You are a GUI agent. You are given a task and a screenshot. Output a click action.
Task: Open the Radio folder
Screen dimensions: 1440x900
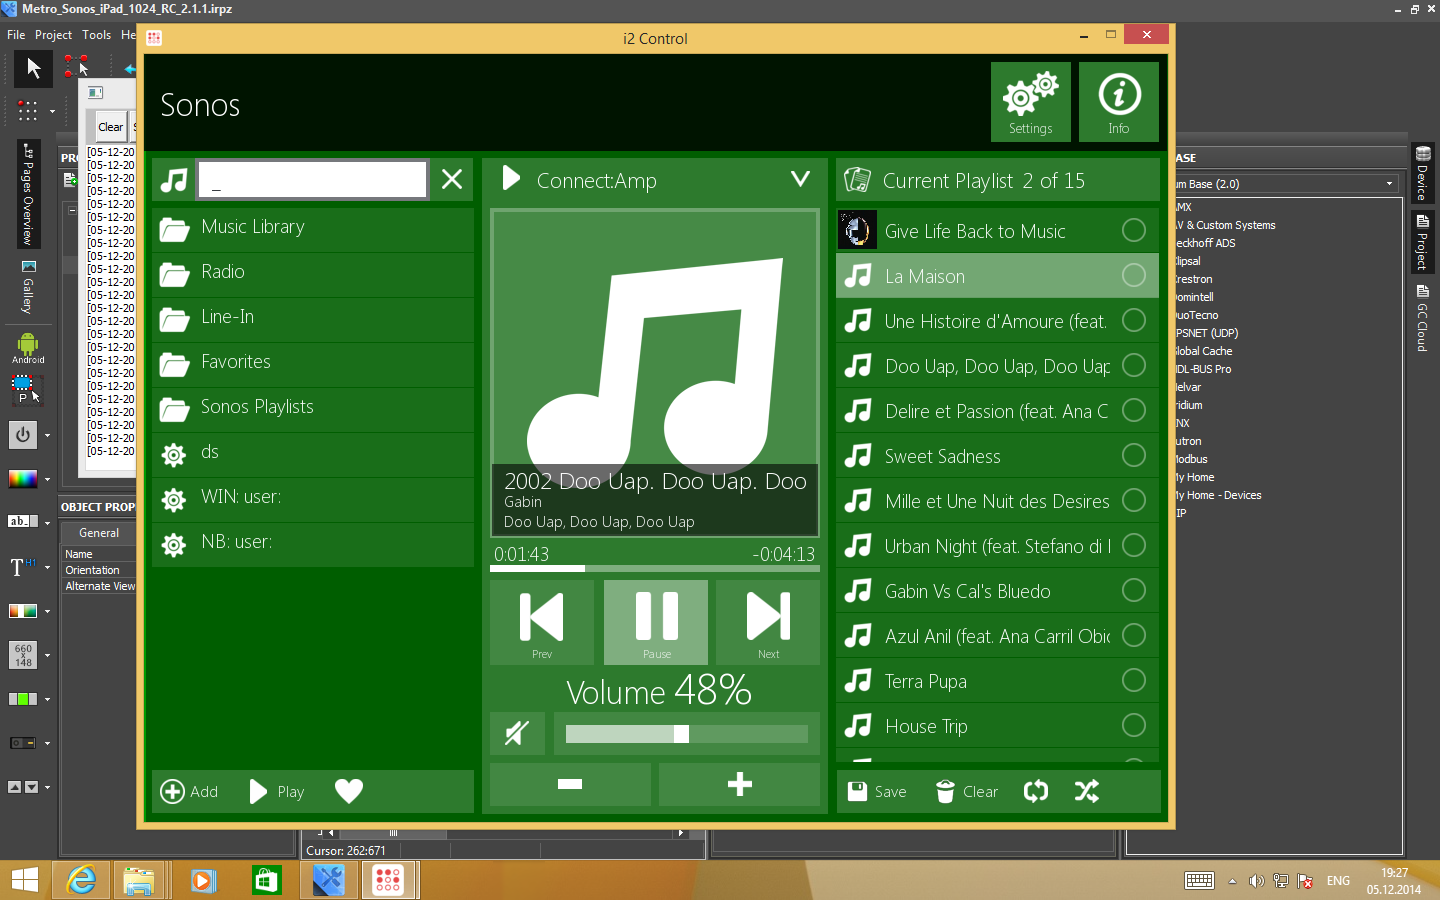tap(313, 274)
